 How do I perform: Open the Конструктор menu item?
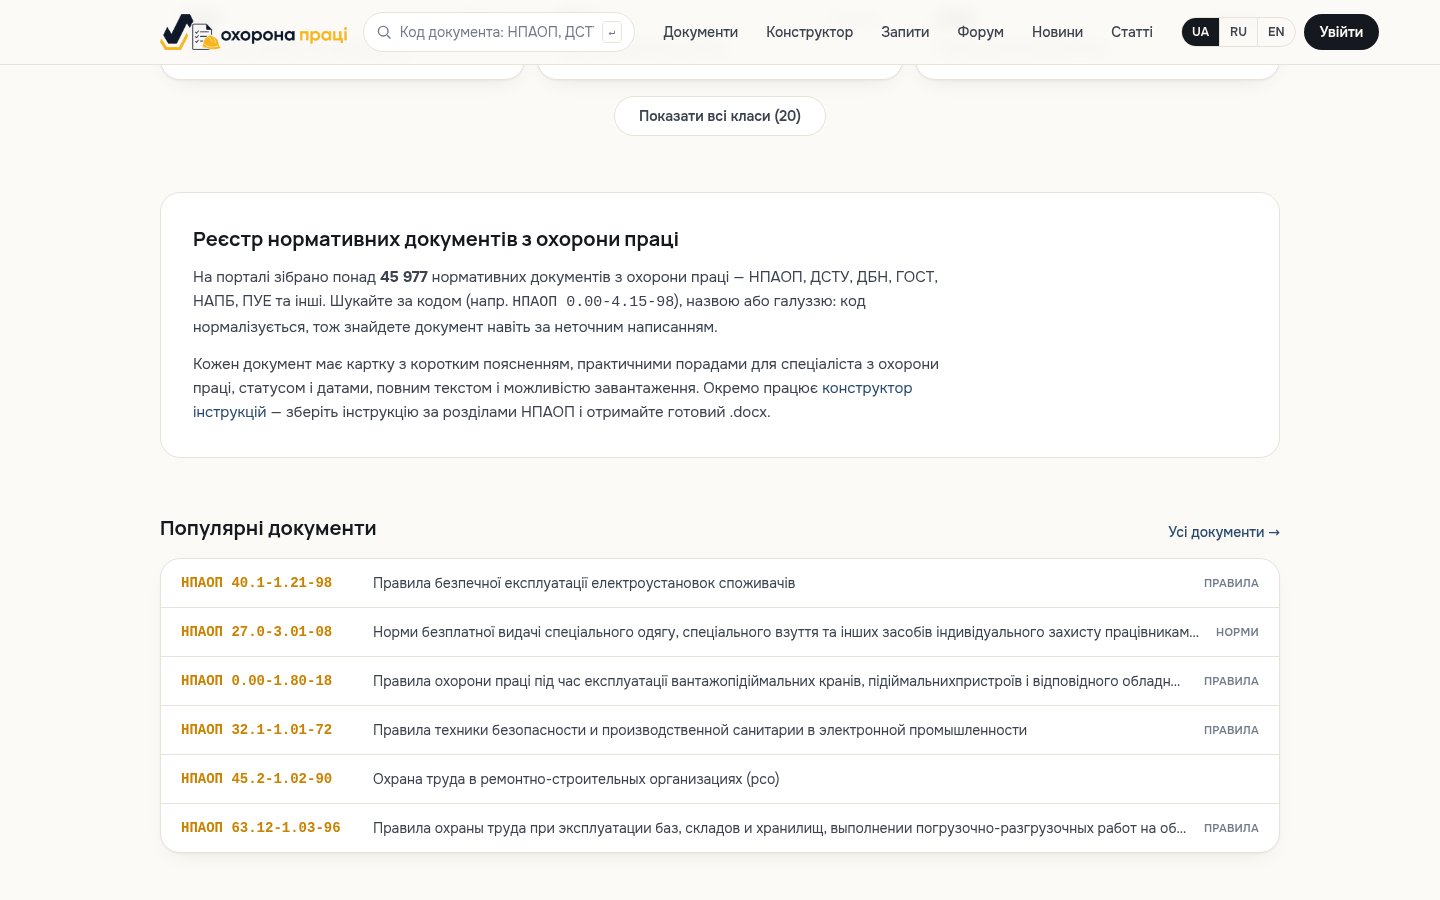[809, 32]
